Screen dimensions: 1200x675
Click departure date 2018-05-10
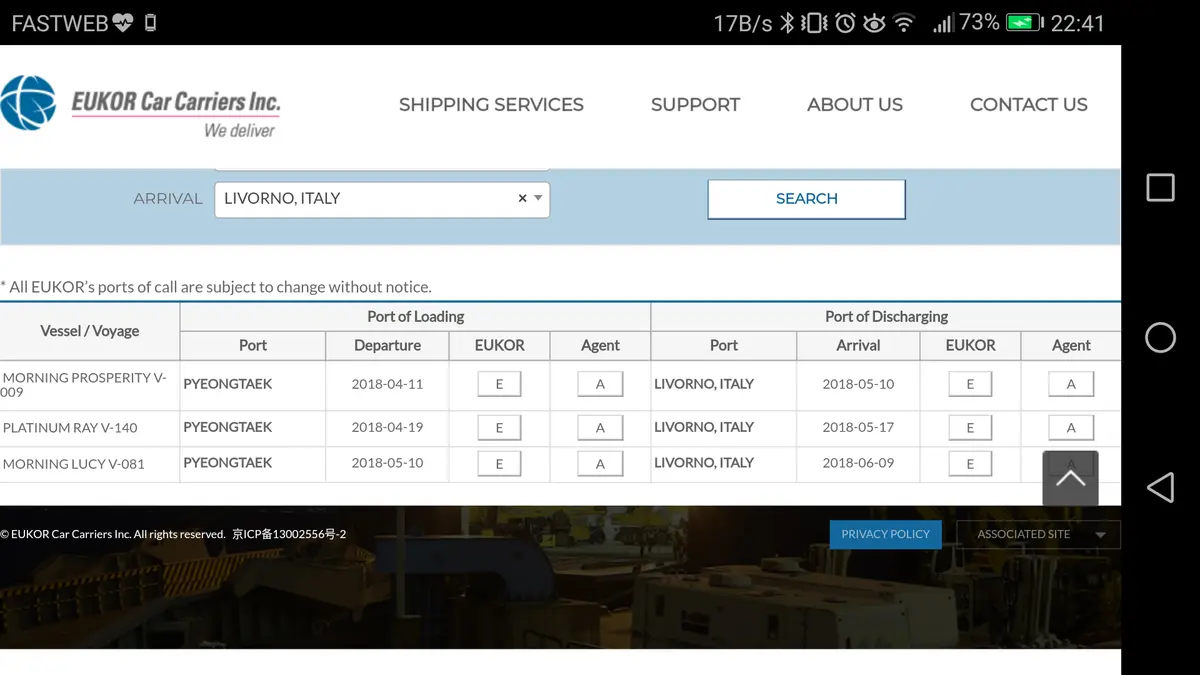[x=387, y=463]
